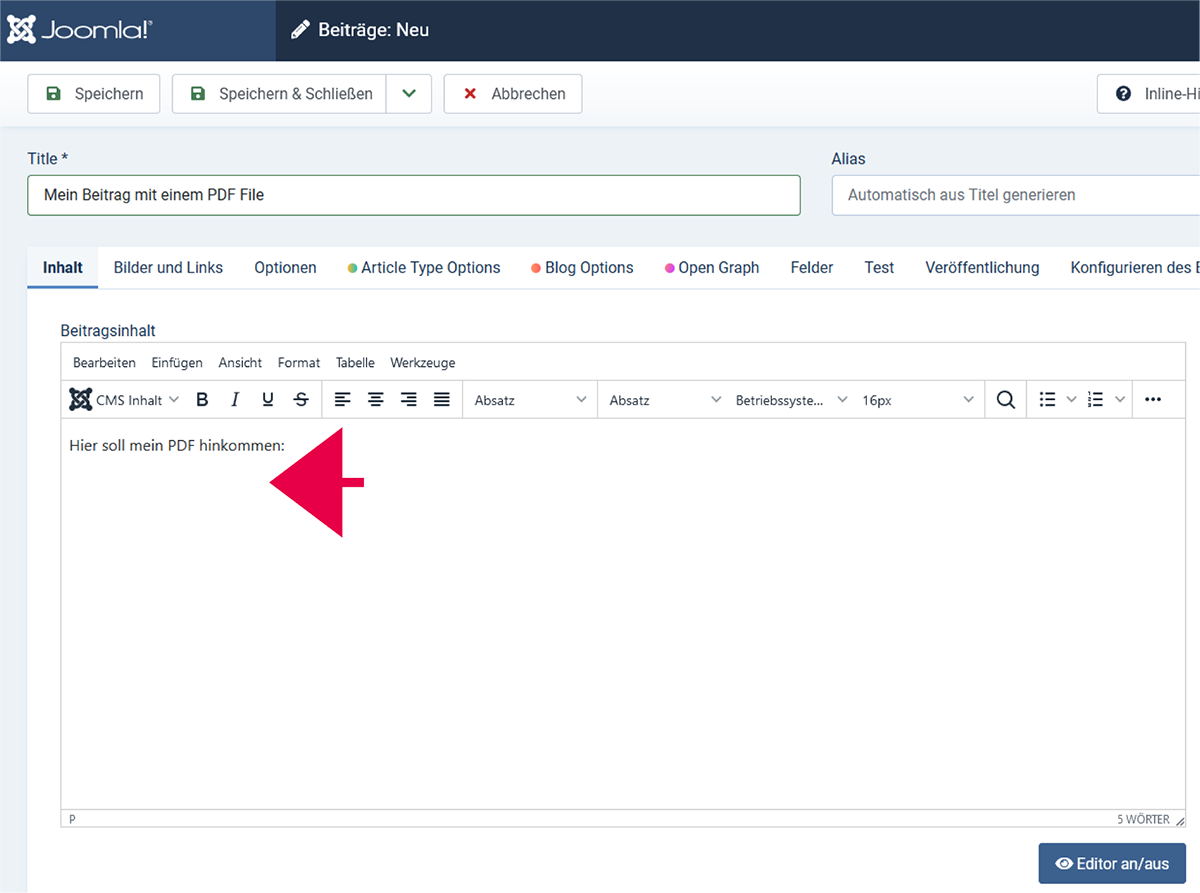Image resolution: width=1200 pixels, height=893 pixels.
Task: Apply strikethrough formatting
Action: (x=301, y=400)
